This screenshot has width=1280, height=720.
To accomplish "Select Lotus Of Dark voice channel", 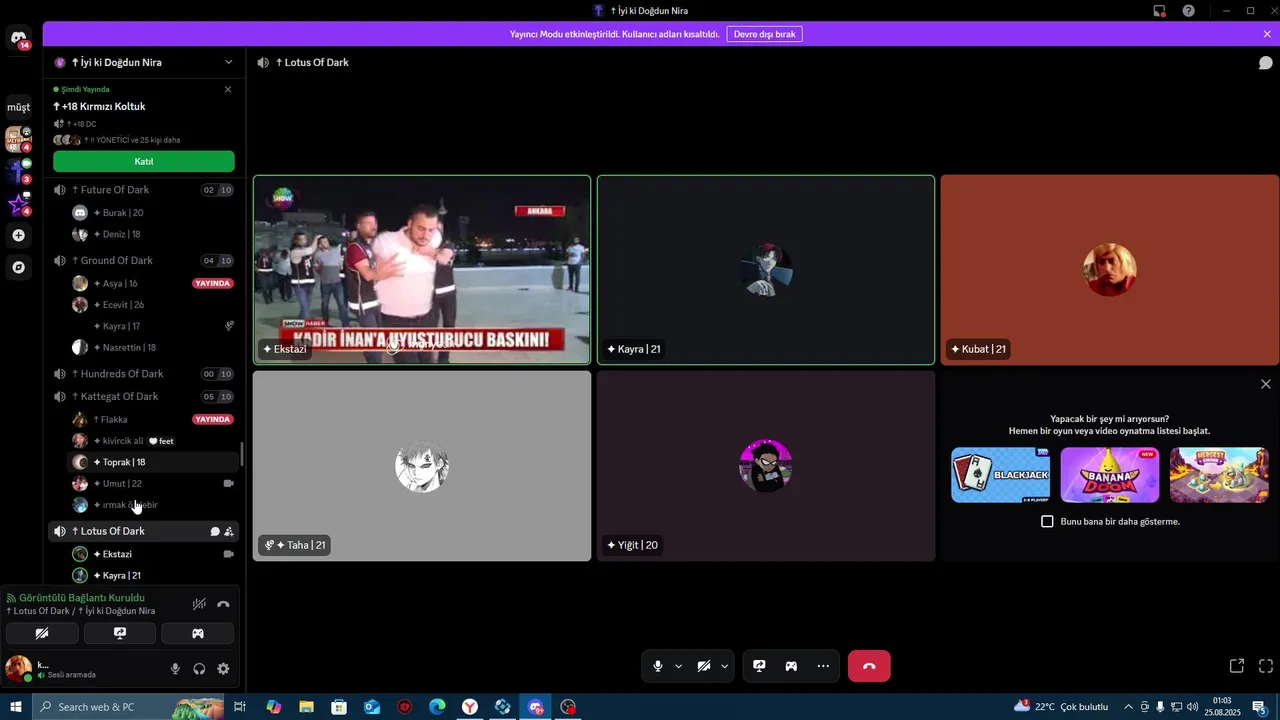I will point(144,532).
